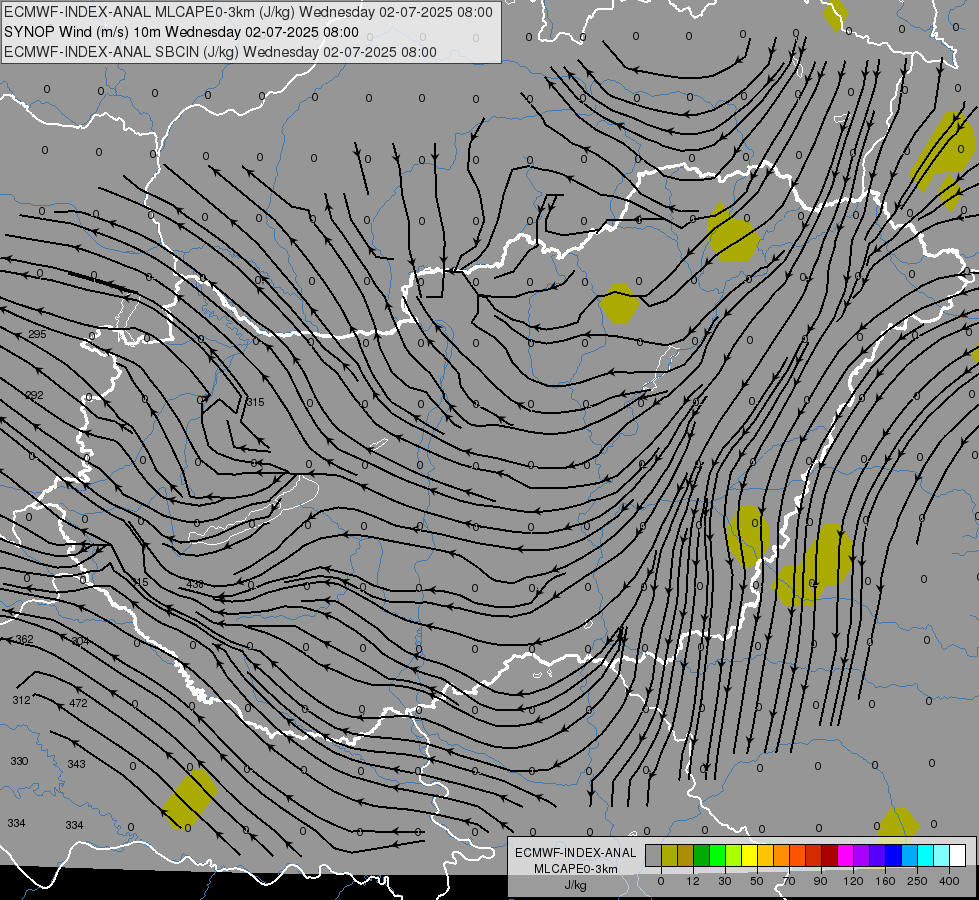Image resolution: width=979 pixels, height=900 pixels.
Task: Pick the white legend swatch
Action: 958,855
